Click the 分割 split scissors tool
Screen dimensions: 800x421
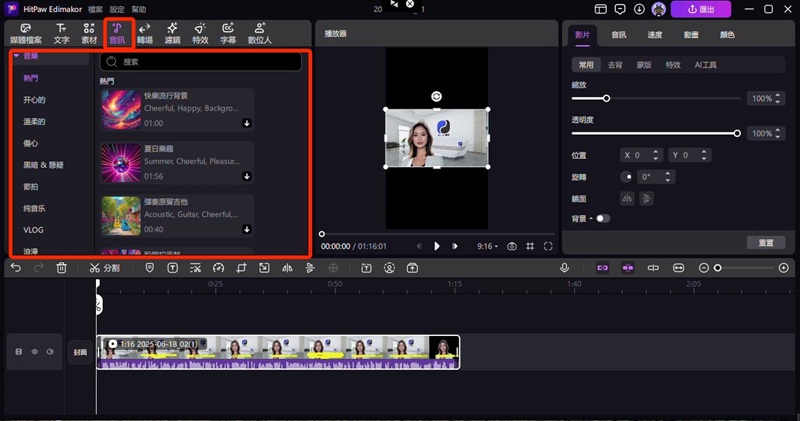[104, 268]
